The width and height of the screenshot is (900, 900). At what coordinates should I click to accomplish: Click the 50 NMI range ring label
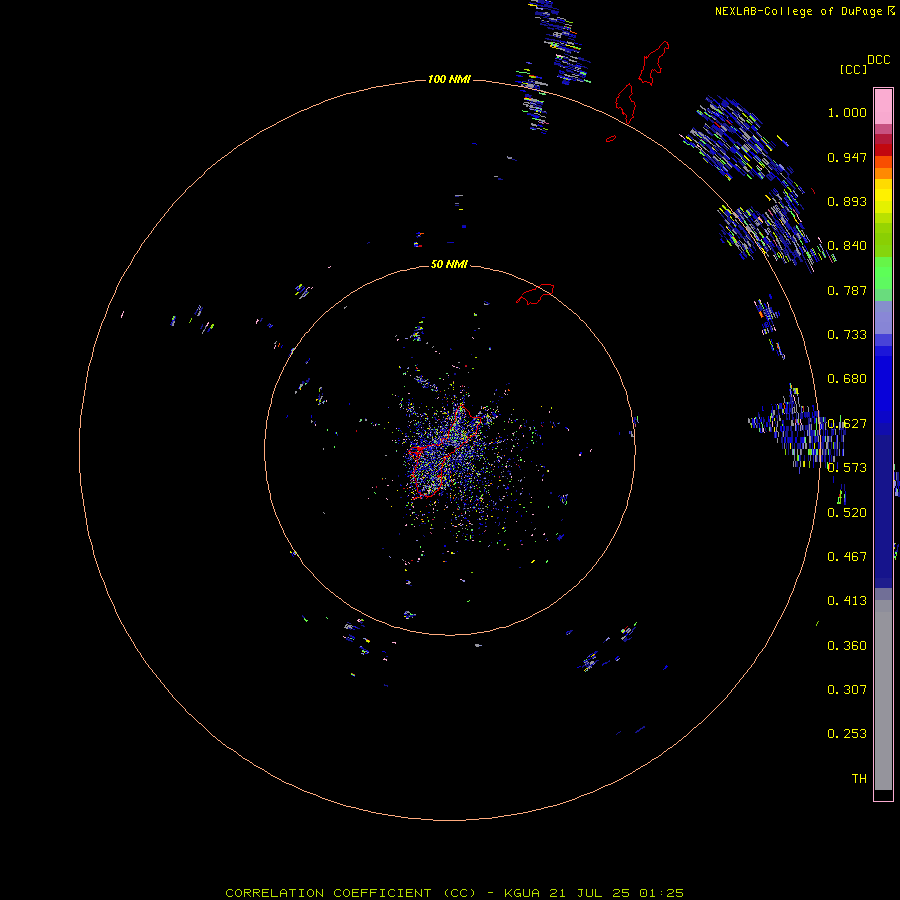click(449, 264)
